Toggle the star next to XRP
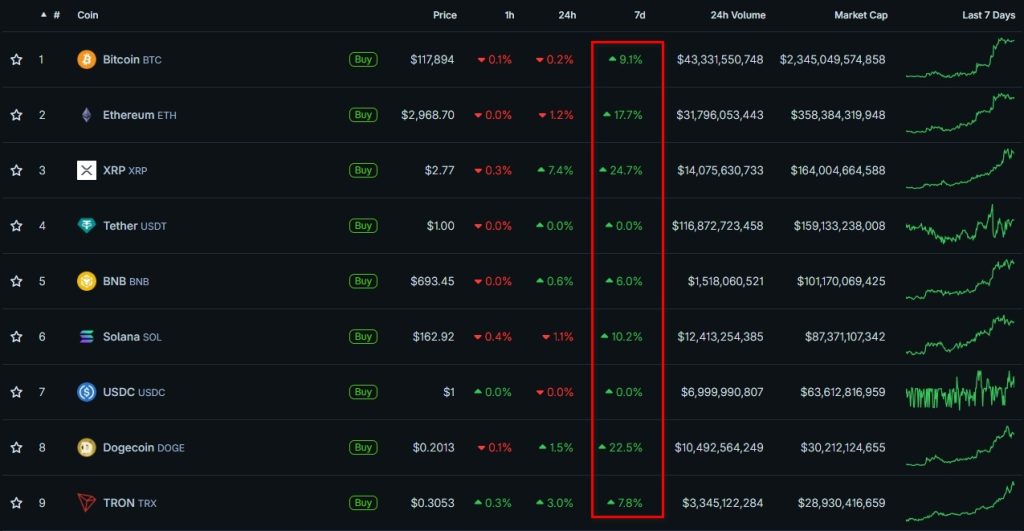Image resolution: width=1024 pixels, height=531 pixels. [x=16, y=170]
